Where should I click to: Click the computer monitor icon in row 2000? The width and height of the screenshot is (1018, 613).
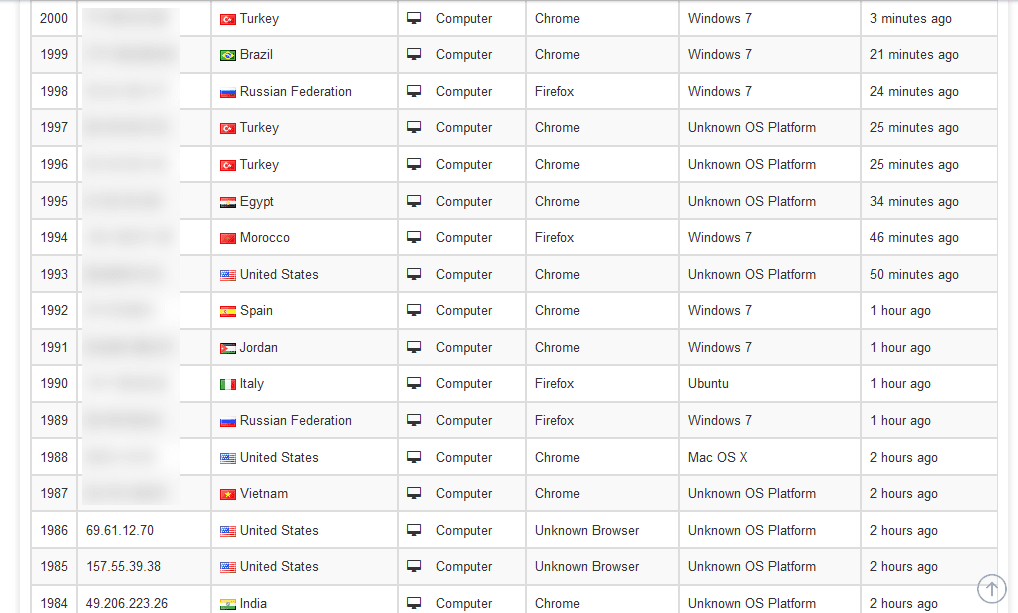point(414,18)
